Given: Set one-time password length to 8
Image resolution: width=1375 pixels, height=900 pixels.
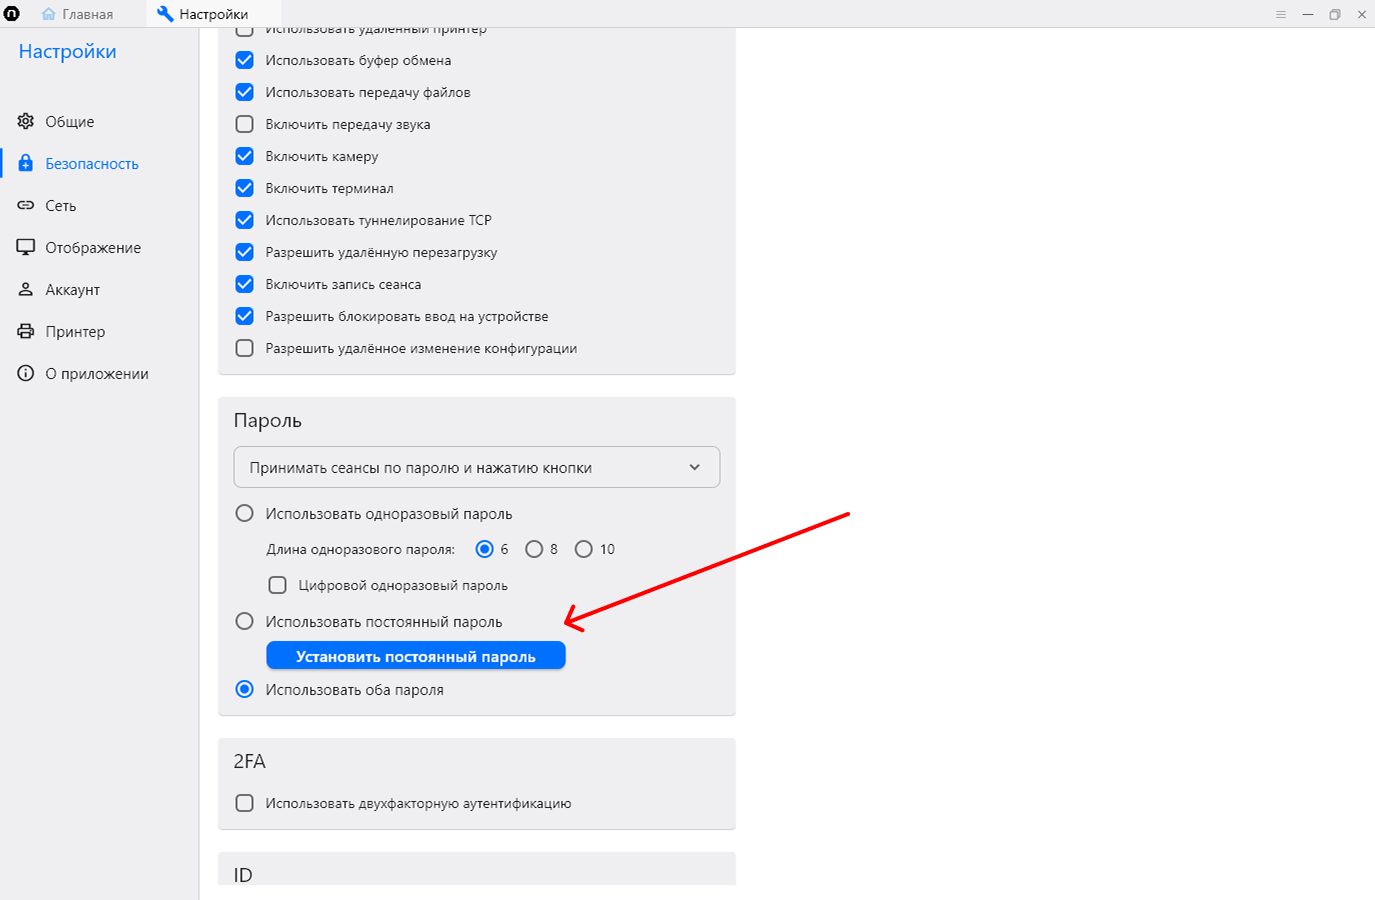Looking at the screenshot, I should pyautogui.click(x=535, y=549).
